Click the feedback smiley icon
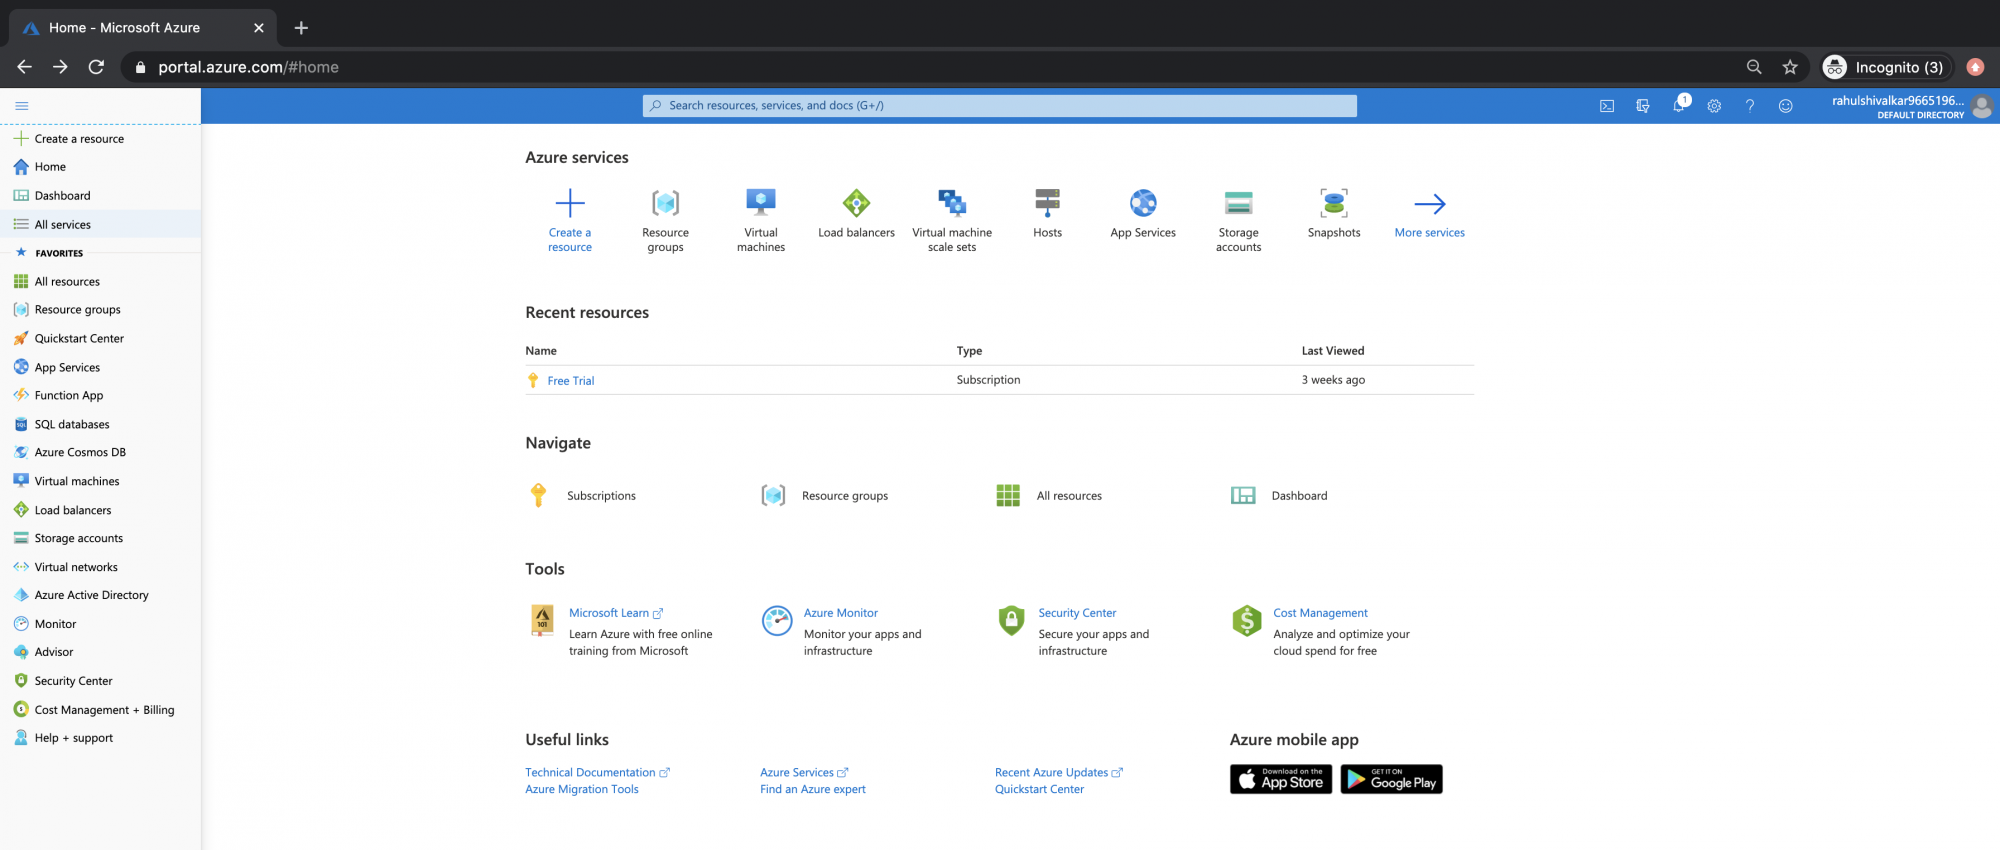 coord(1785,106)
